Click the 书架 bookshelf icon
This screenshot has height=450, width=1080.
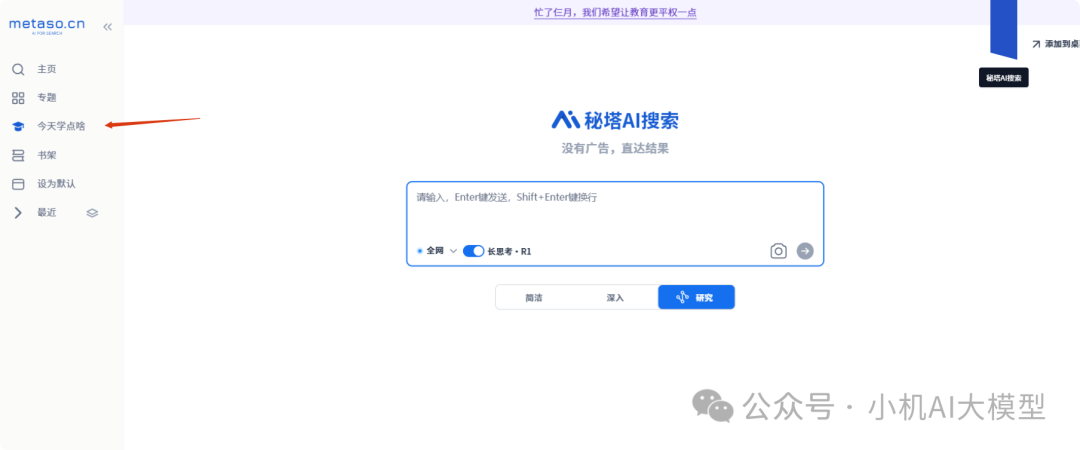click(x=19, y=156)
